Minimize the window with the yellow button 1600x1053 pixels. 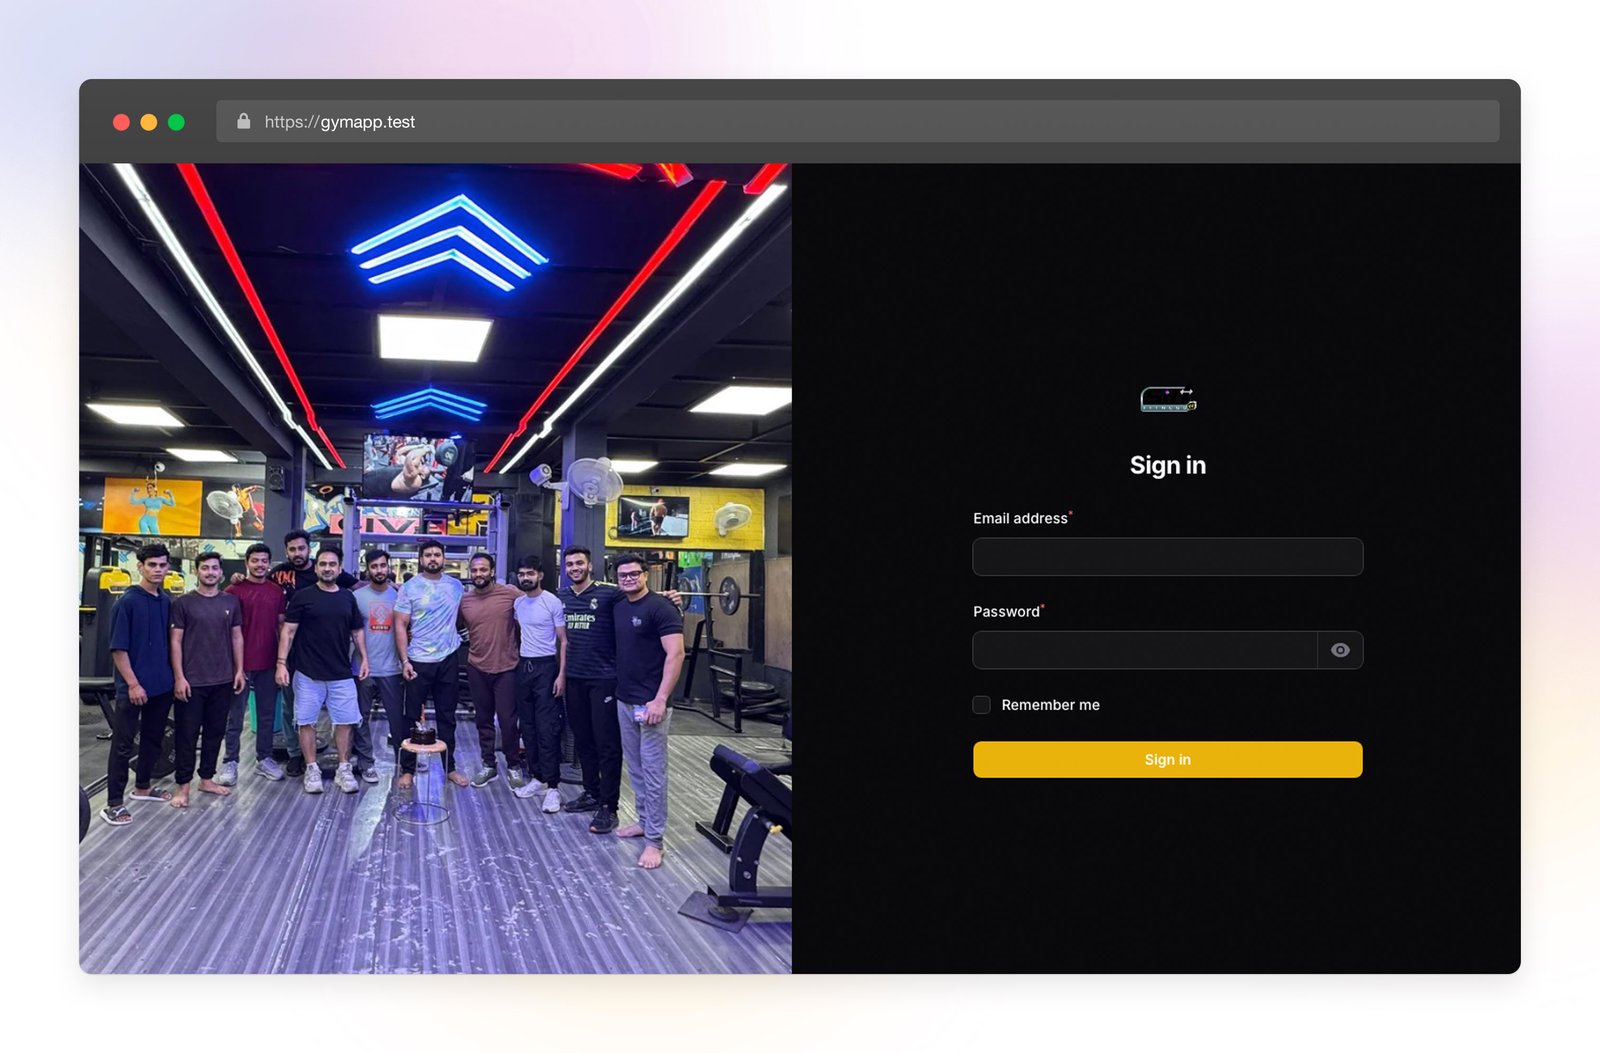tap(149, 122)
